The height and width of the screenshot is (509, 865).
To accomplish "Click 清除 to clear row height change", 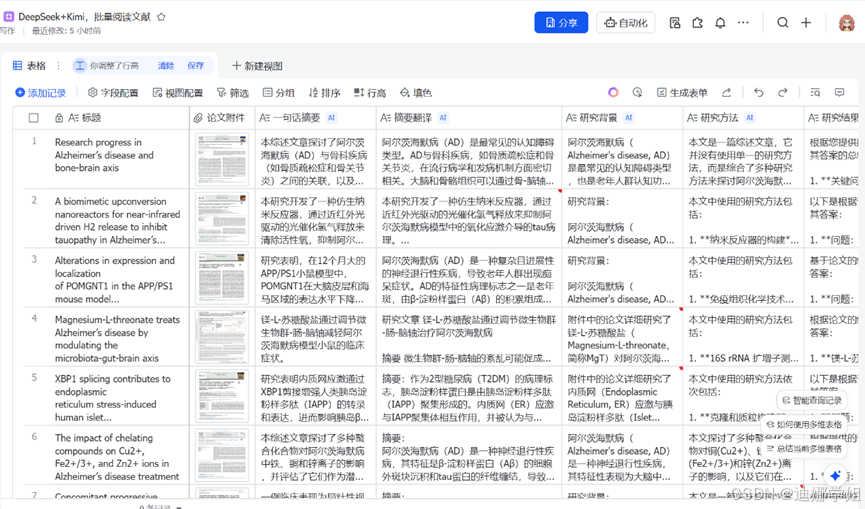I will [x=165, y=66].
